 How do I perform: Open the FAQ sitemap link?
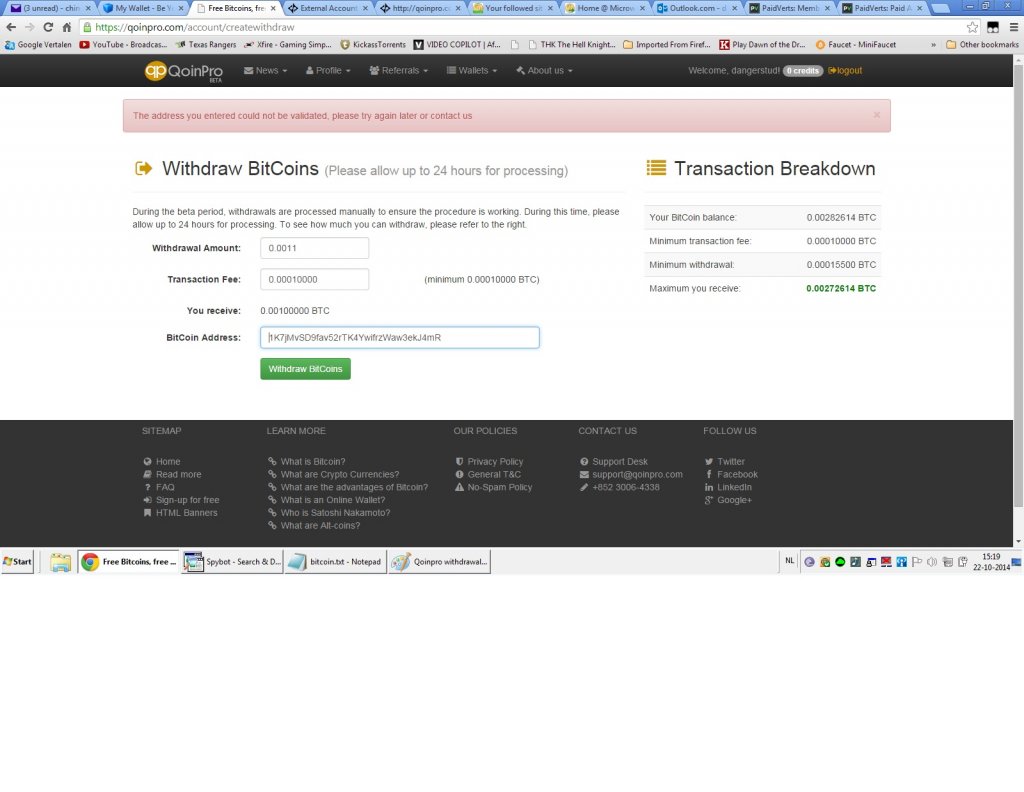[165, 487]
